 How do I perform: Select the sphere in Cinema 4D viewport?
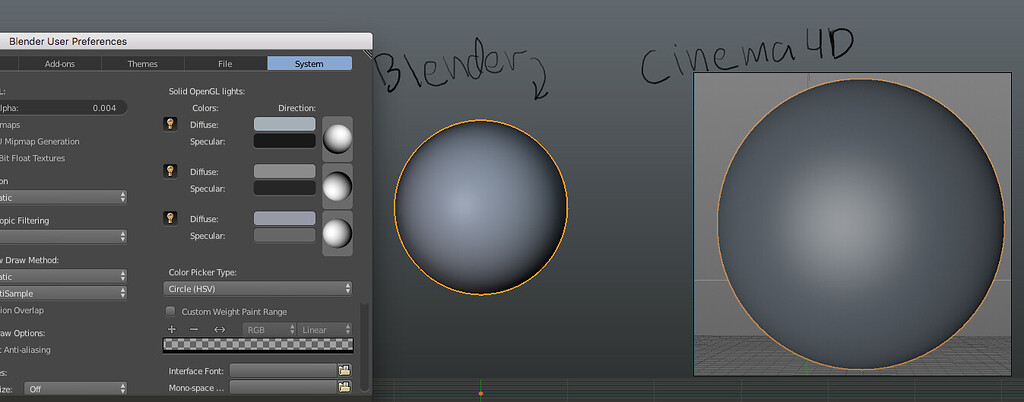(x=860, y=224)
